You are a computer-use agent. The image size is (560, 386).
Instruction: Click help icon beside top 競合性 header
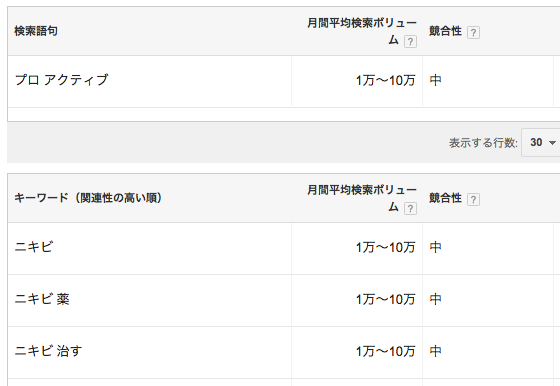pyautogui.click(x=473, y=32)
